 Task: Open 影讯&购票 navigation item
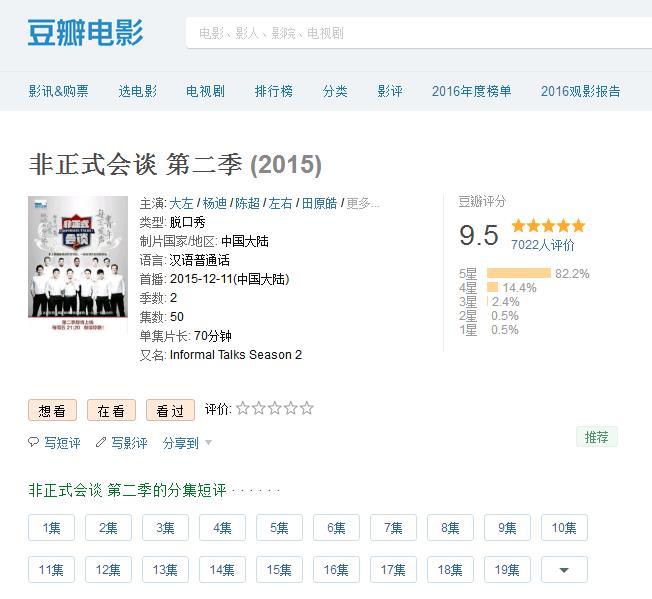pyautogui.click(x=59, y=91)
